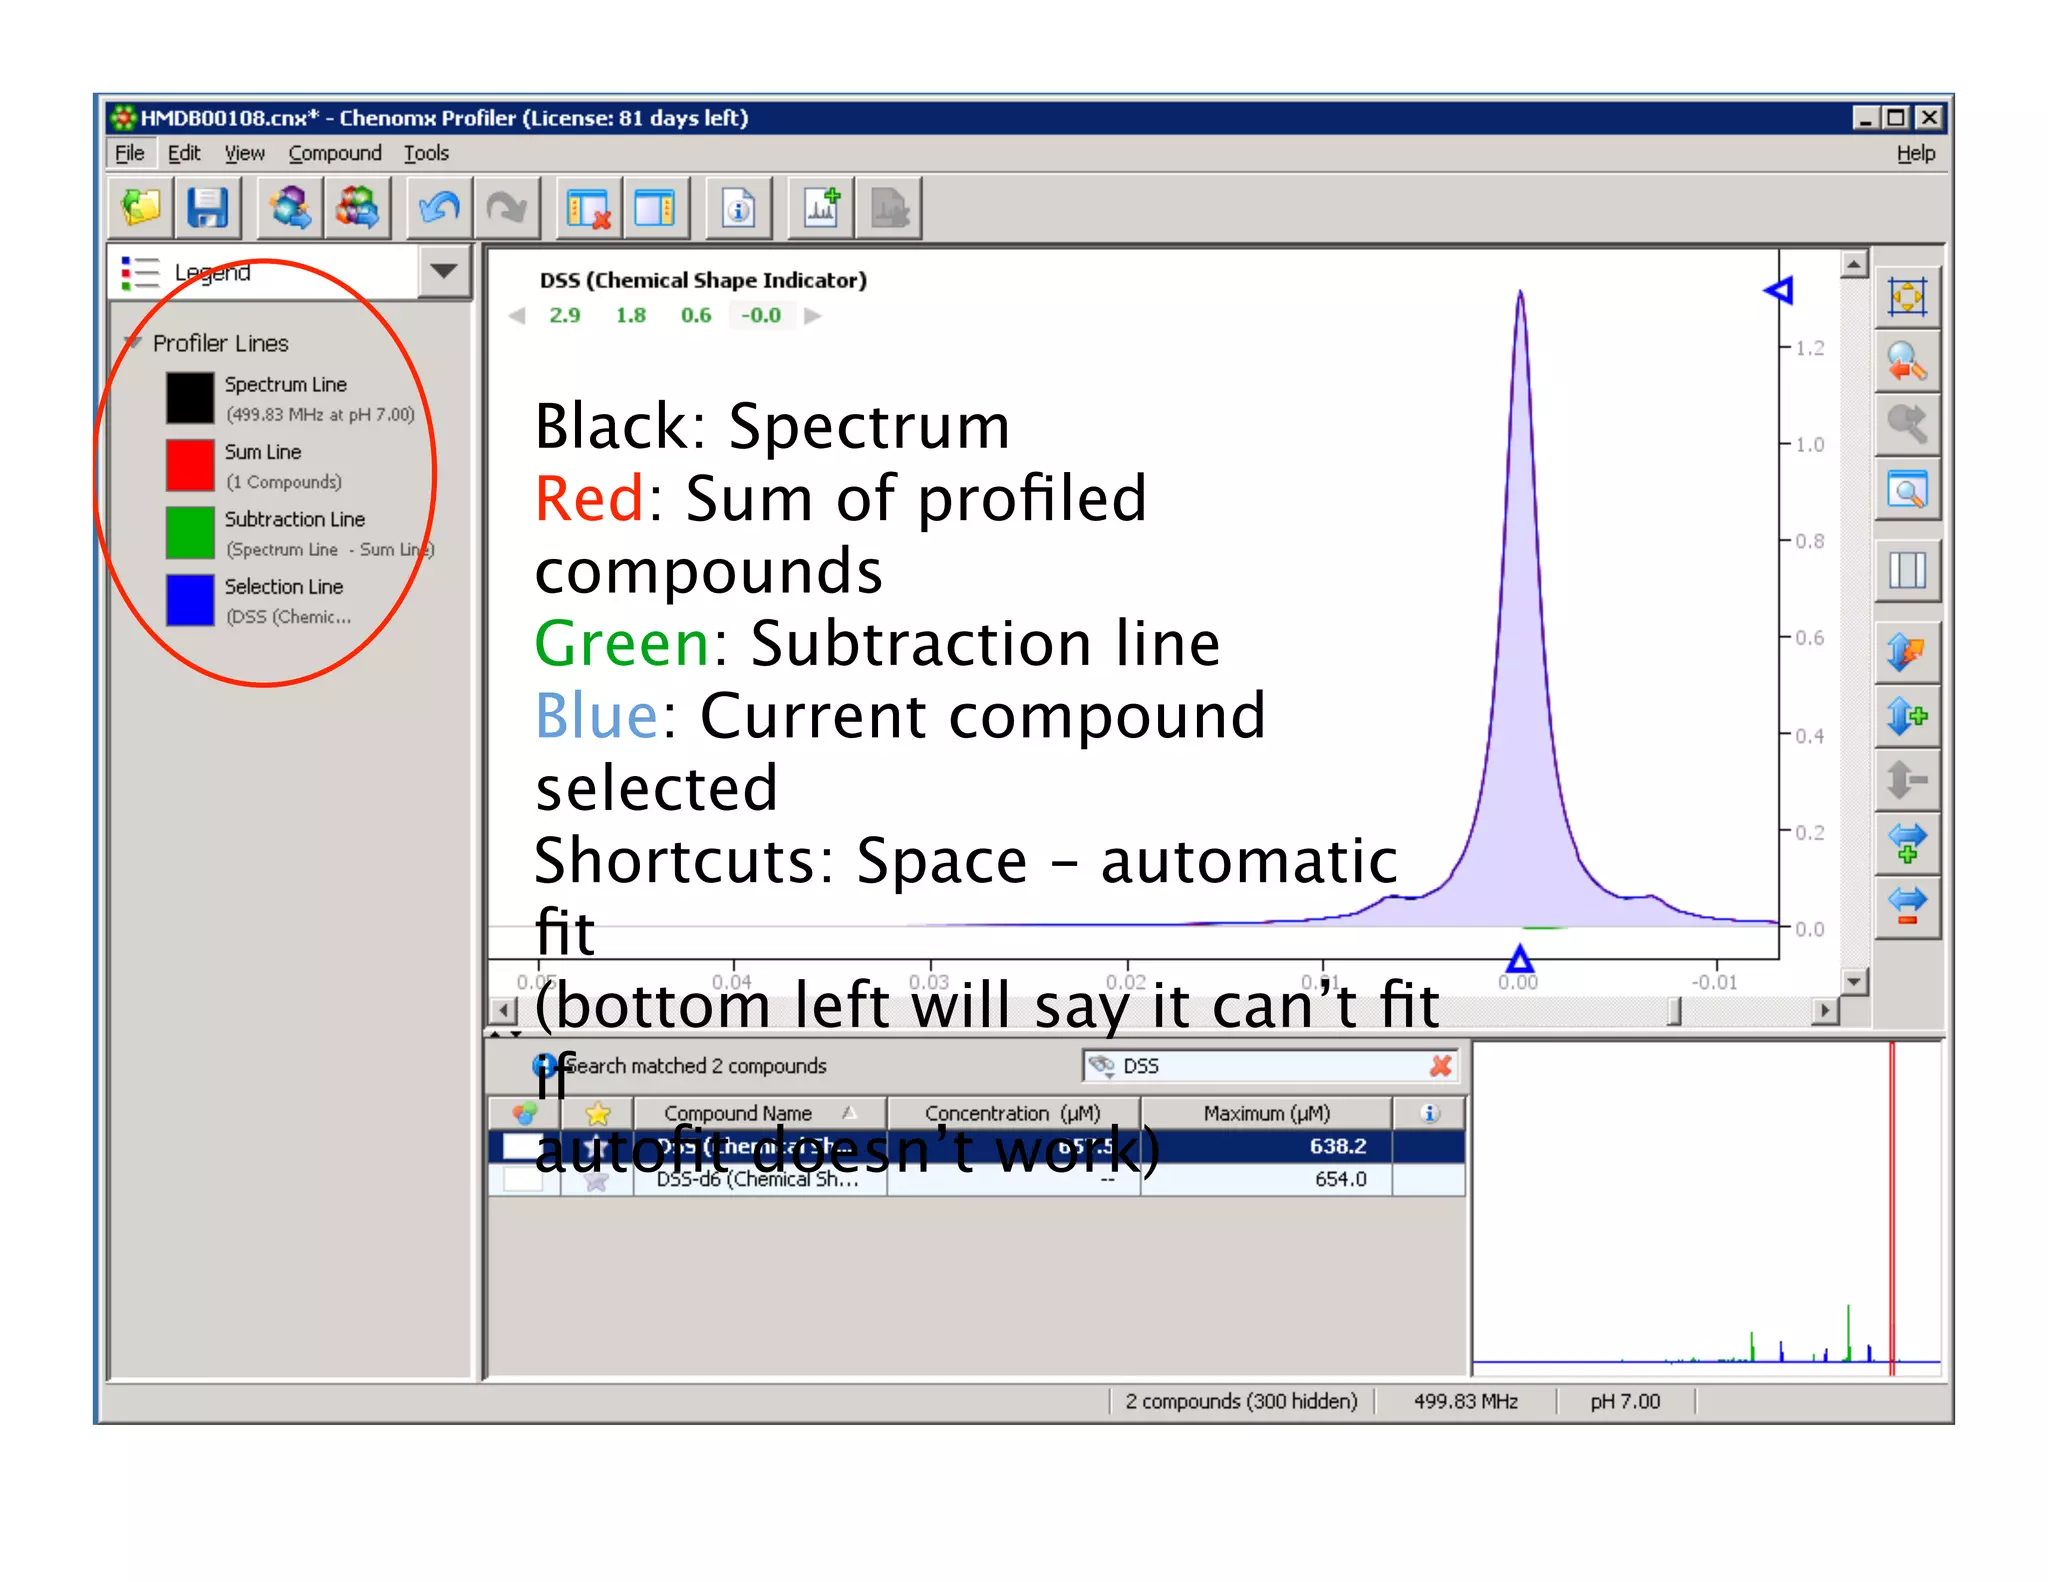Image resolution: width=2048 pixels, height=1582 pixels.
Task: Go to next cluster with right arrow
Action: pos(813,316)
